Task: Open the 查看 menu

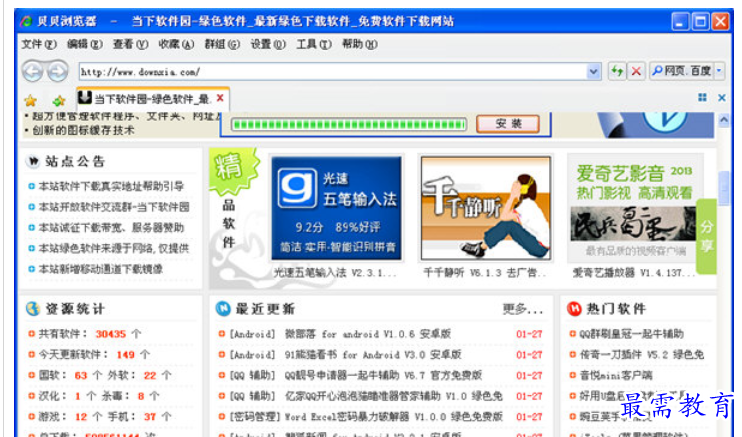Action: [x=130, y=45]
